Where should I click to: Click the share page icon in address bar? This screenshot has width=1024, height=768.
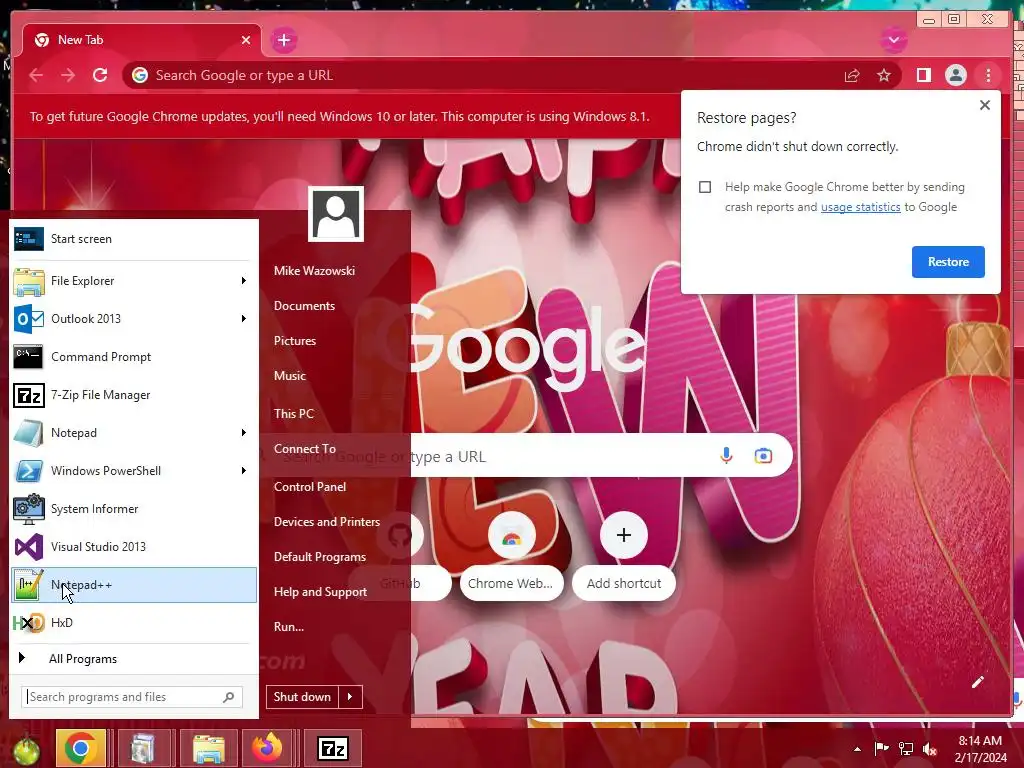pyautogui.click(x=852, y=76)
